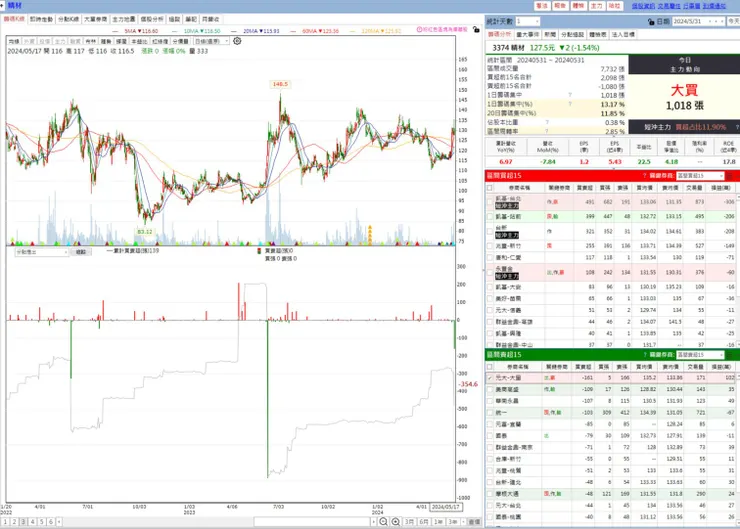
Task: Click the 月營收 tab
Action: [x=210, y=19]
